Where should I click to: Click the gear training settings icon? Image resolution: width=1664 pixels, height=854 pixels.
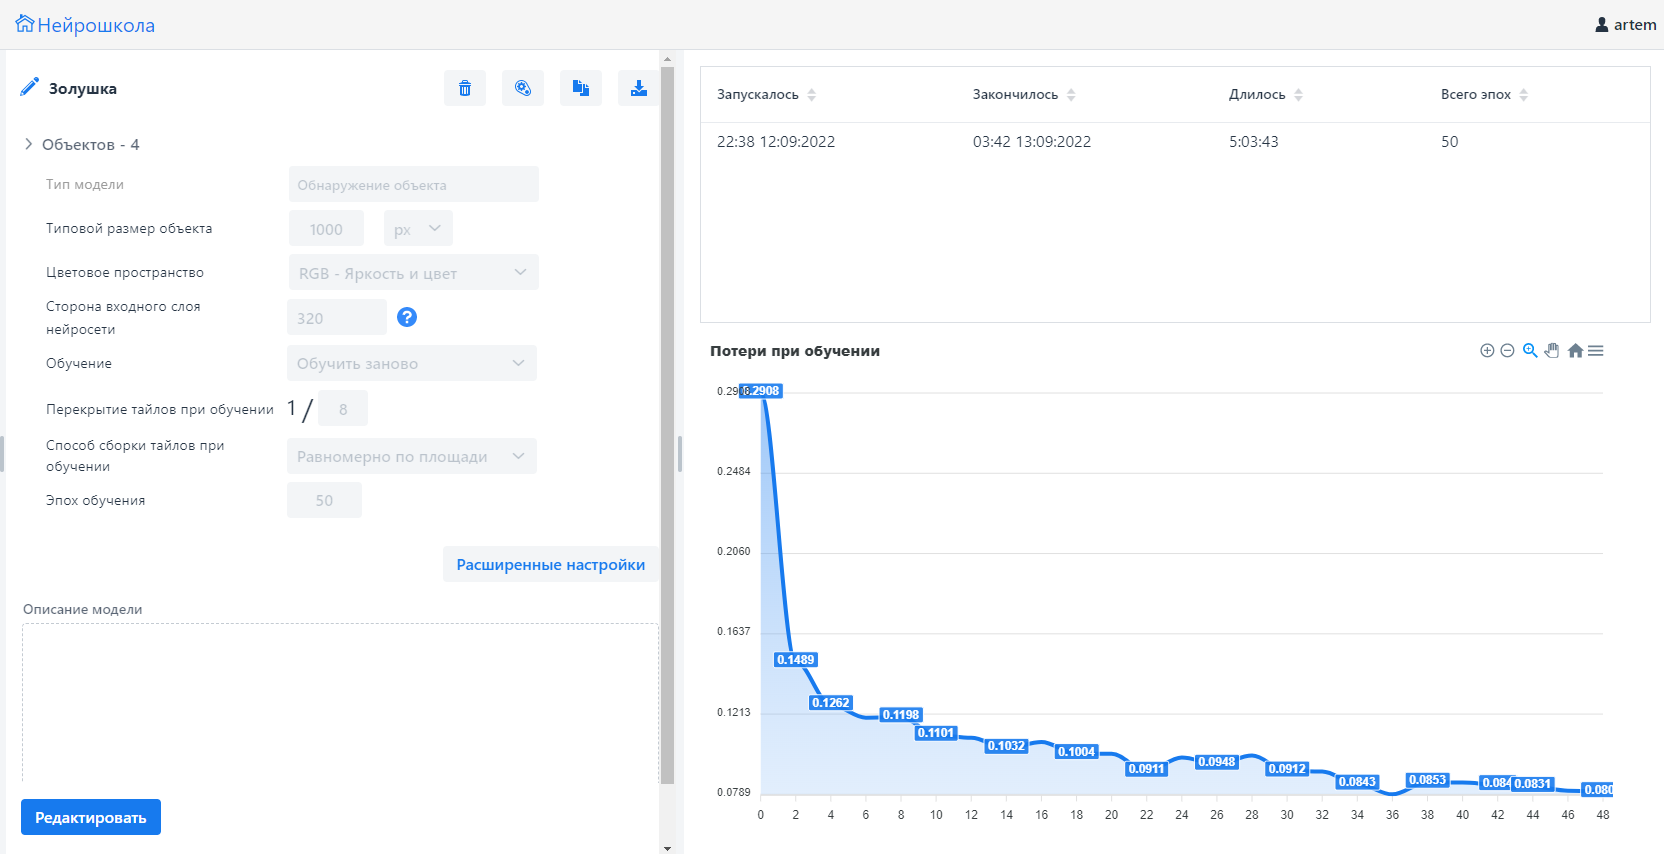(523, 88)
